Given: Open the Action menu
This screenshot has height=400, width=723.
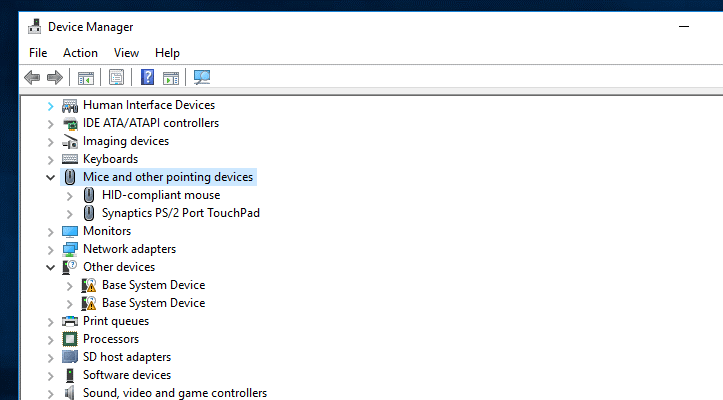Looking at the screenshot, I should (80, 53).
